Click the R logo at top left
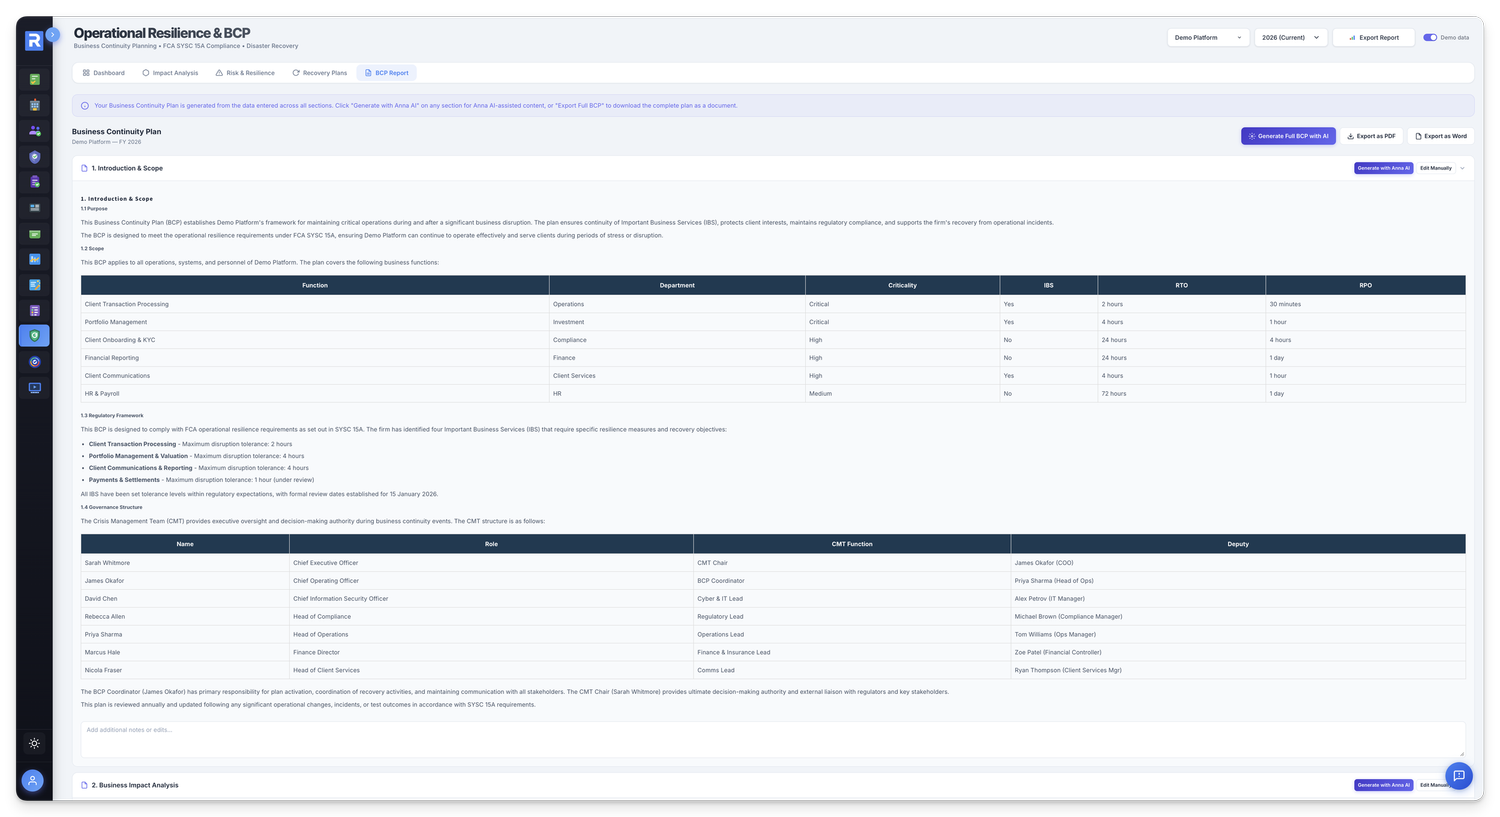Screen dimensions: 1500x817 pos(34,40)
